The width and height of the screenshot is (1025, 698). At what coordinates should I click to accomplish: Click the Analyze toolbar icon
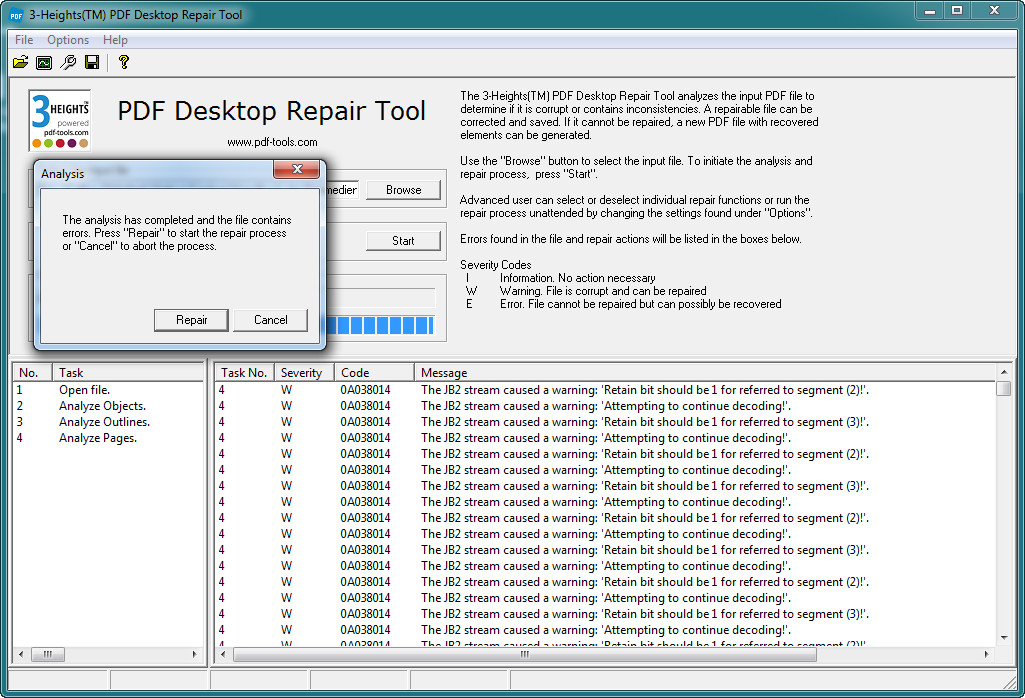pos(44,63)
